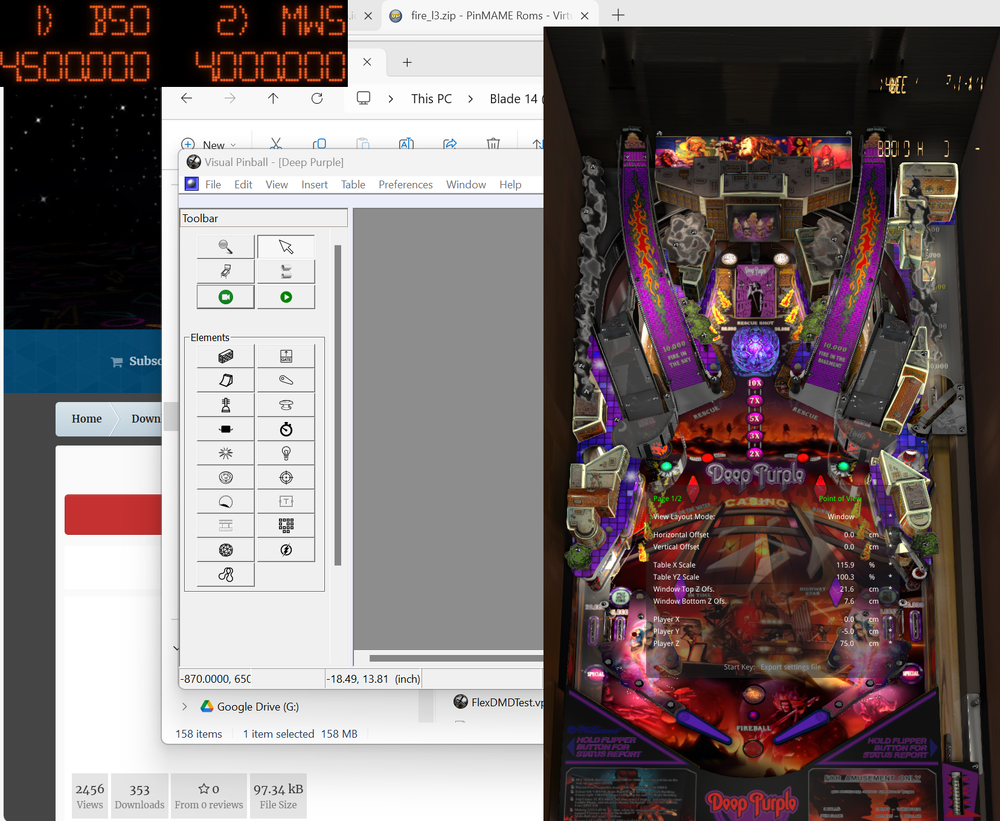Viewport: 1000px width, 821px height.
Task: Insert a Decal element
Action: click(x=226, y=501)
